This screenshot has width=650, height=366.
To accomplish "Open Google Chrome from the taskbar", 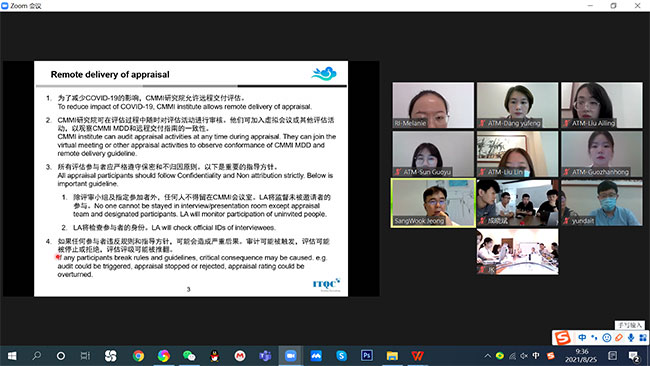I will [138, 356].
